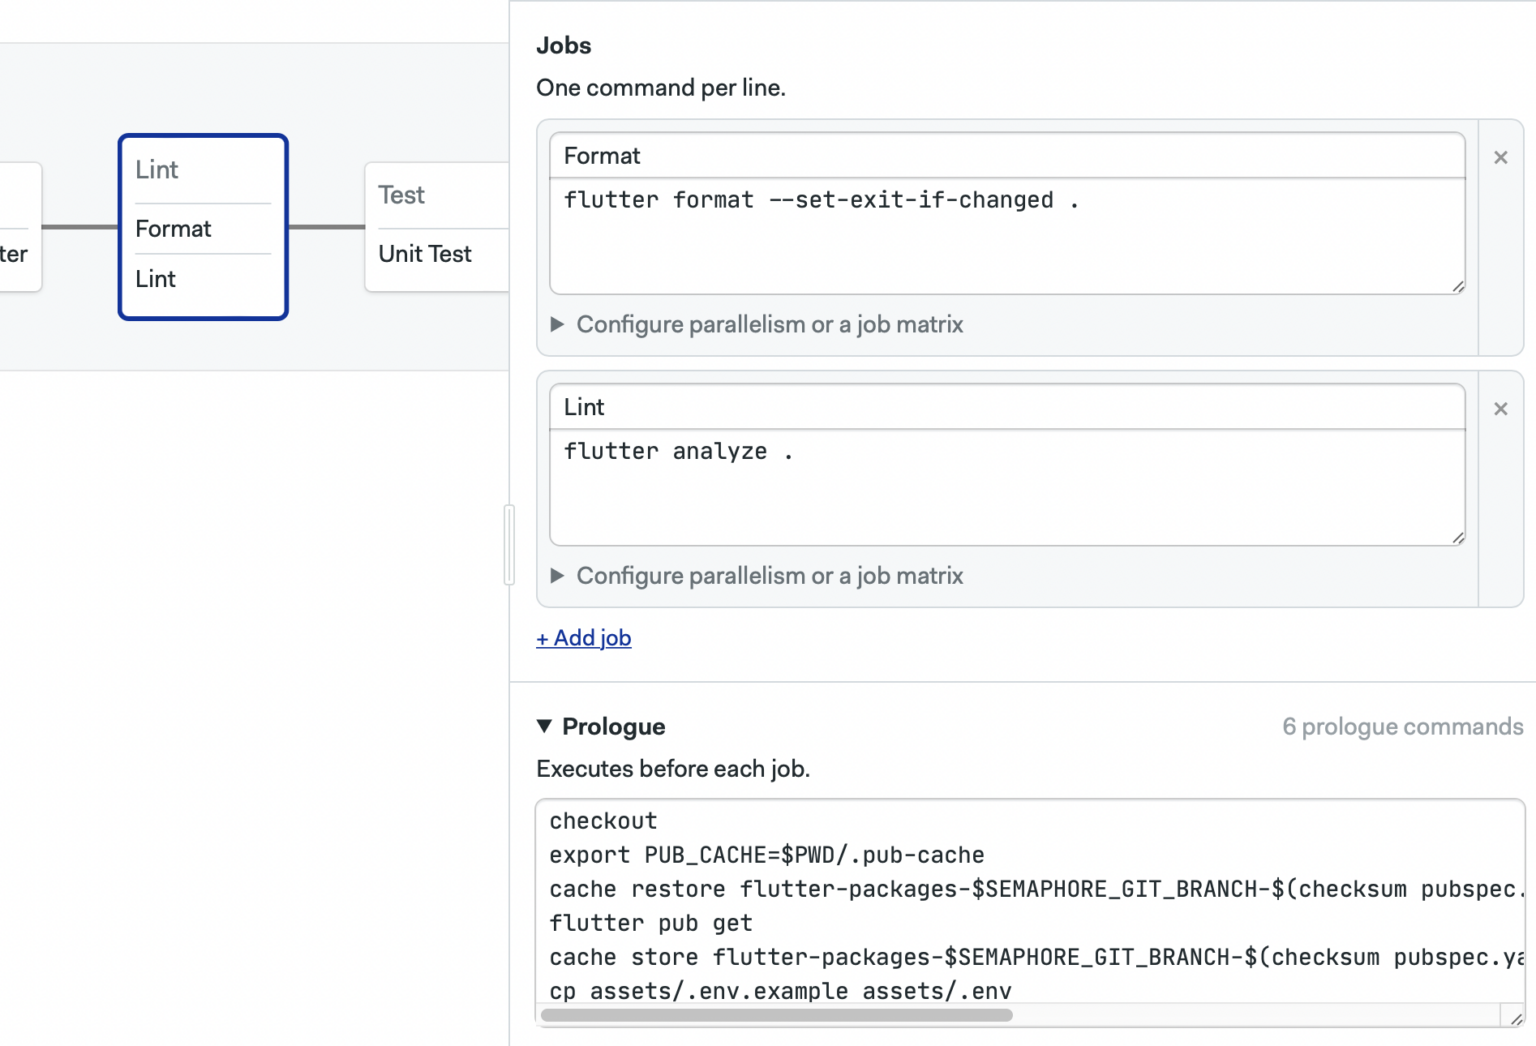The width and height of the screenshot is (1536, 1046).
Task: Click the resize handle of the Lint command box
Action: pos(1457,538)
